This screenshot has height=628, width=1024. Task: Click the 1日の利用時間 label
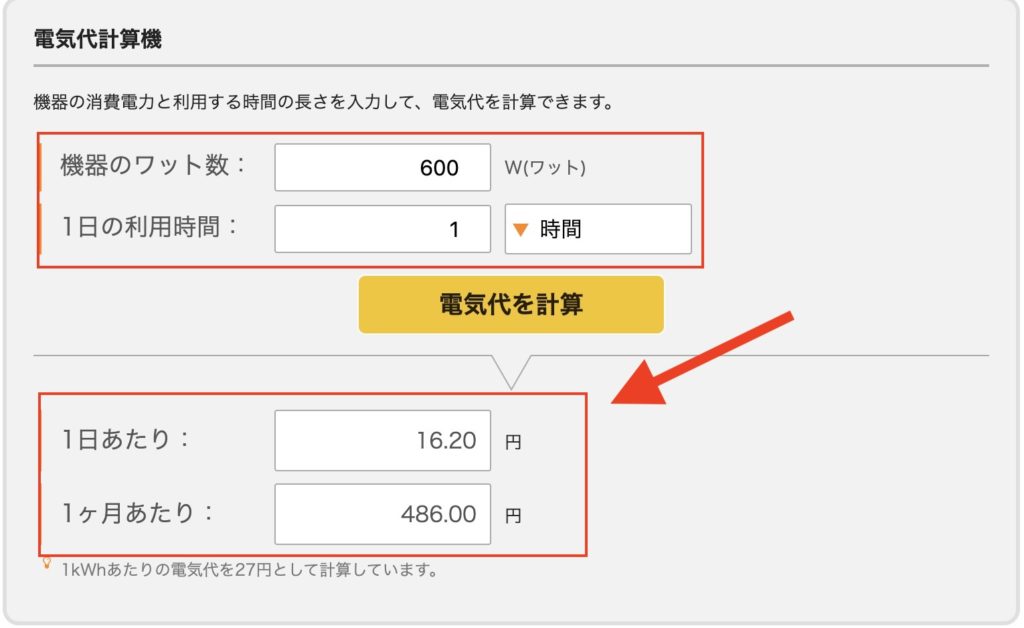coord(151,228)
